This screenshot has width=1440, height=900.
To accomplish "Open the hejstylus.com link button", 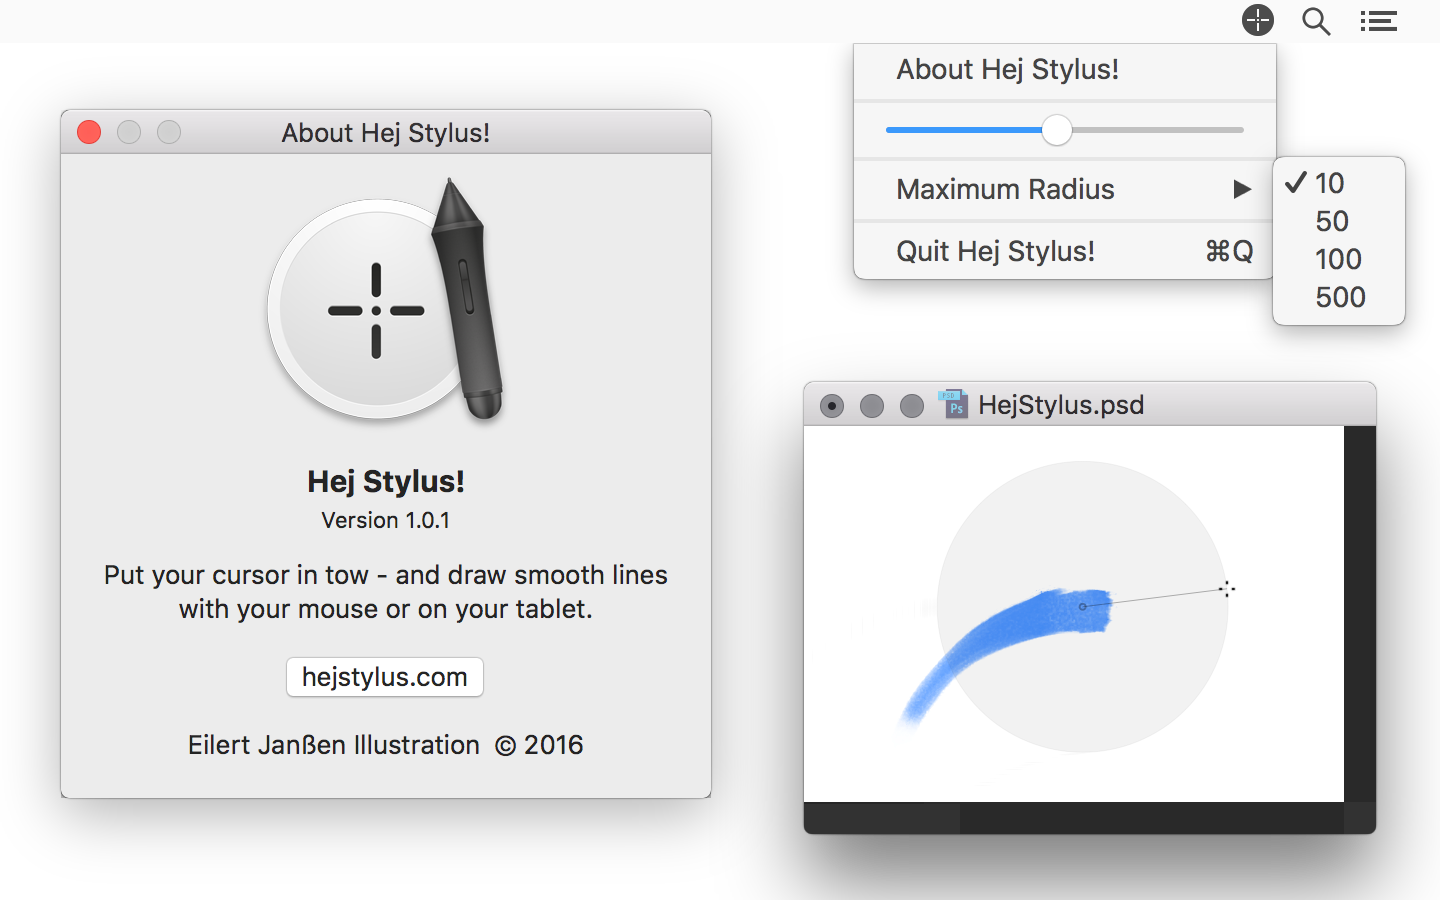I will coord(385,677).
